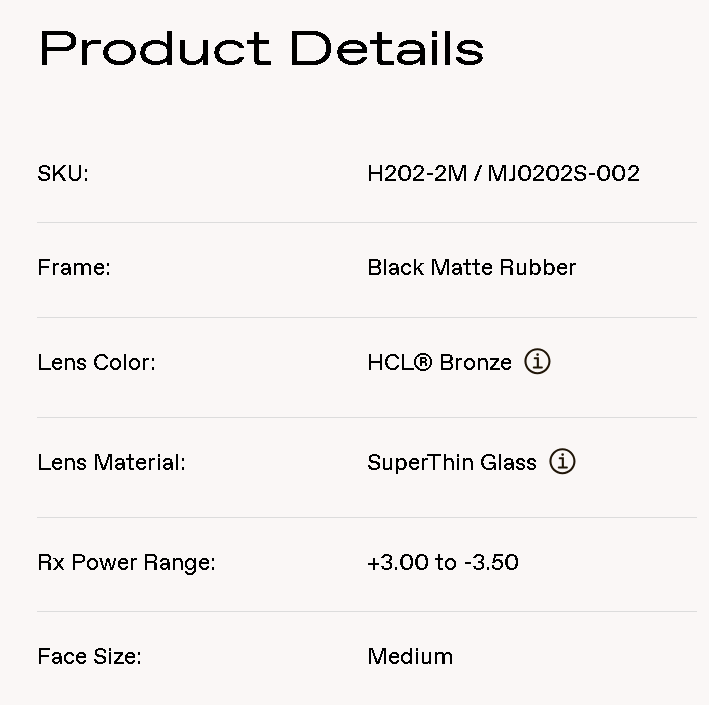The image size is (709, 705).
Task: Click the word Bronze in Lens Color
Action: pyautogui.click(x=475, y=362)
